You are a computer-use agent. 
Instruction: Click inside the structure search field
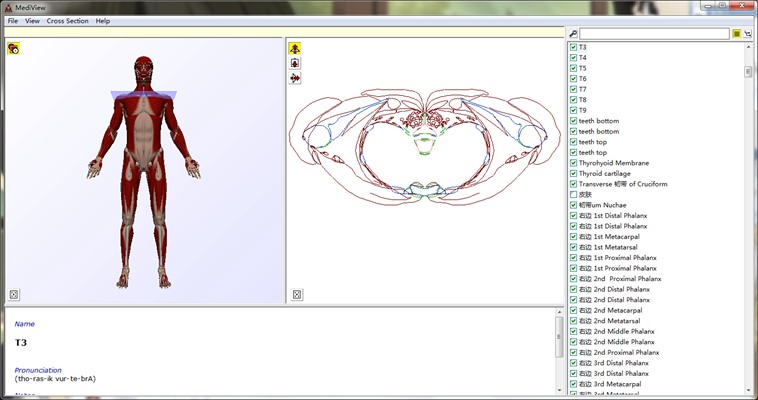point(654,33)
